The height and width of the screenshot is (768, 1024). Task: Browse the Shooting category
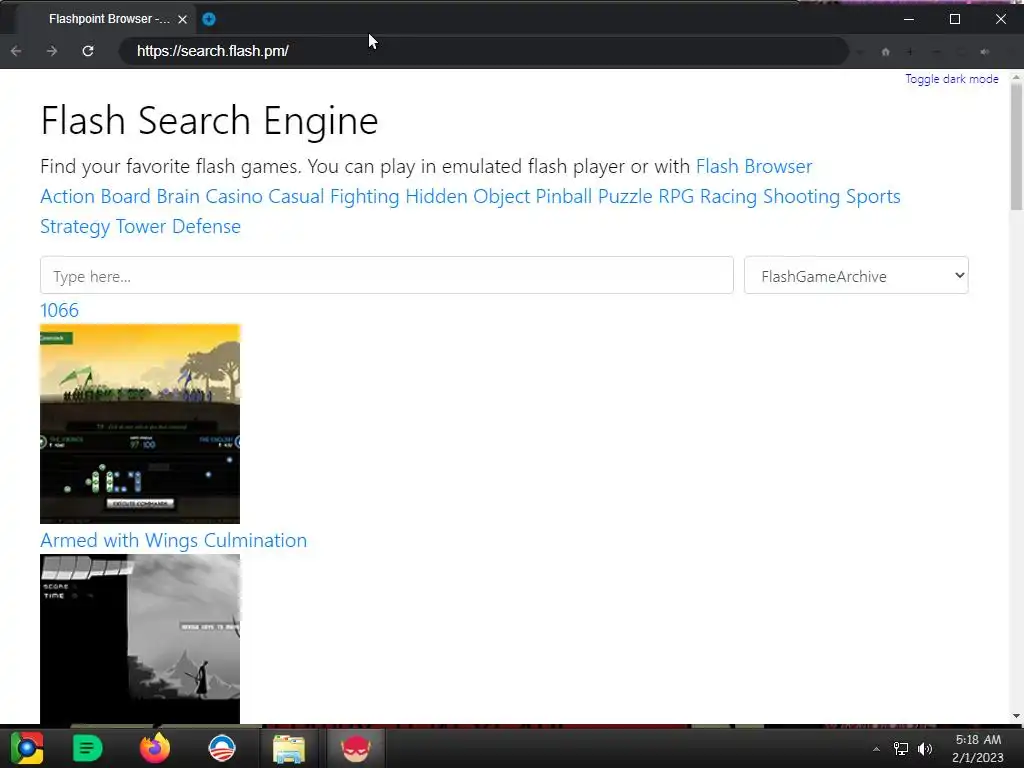(x=801, y=197)
